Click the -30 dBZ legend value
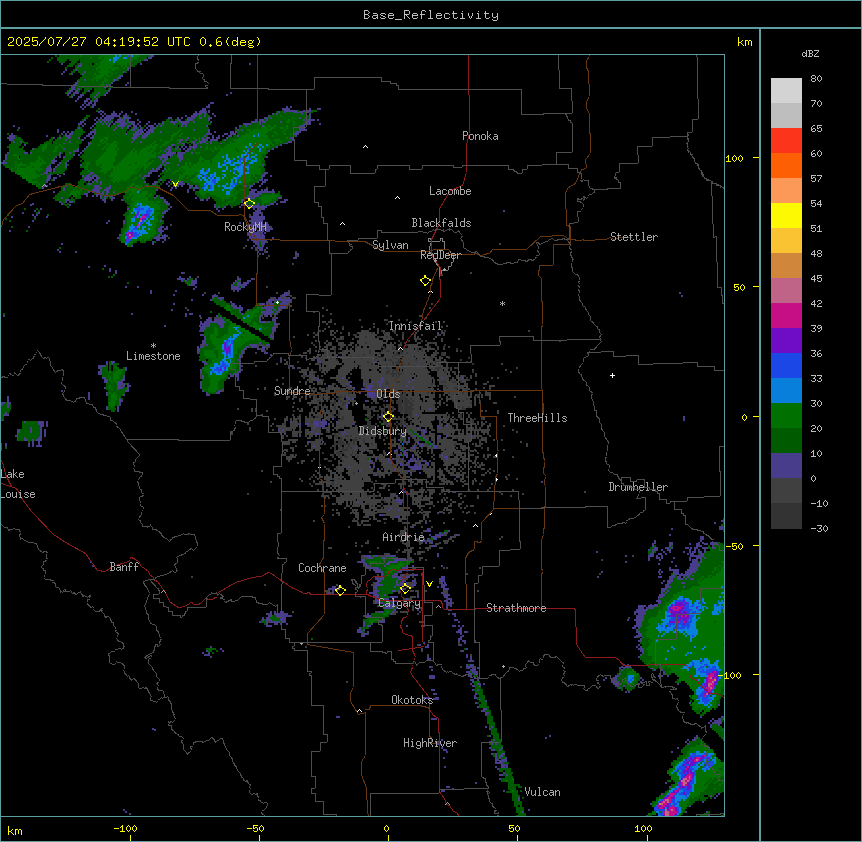 click(819, 529)
